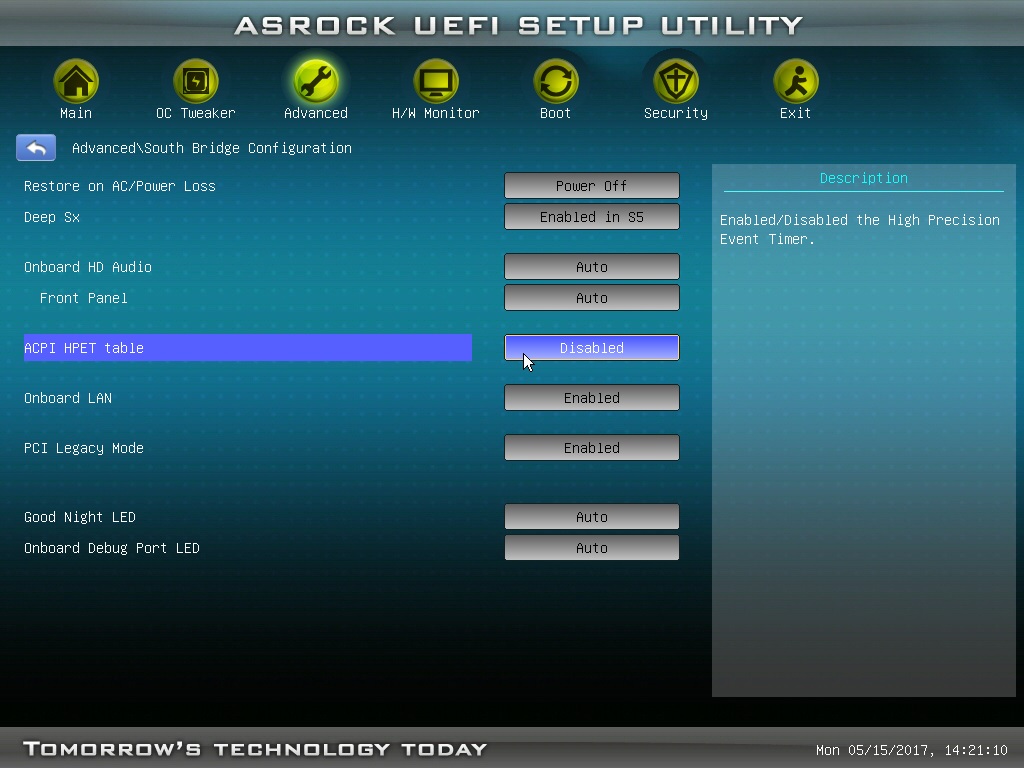Open Onboard HD Audio Auto option
Viewport: 1024px width, 768px height.
[592, 266]
